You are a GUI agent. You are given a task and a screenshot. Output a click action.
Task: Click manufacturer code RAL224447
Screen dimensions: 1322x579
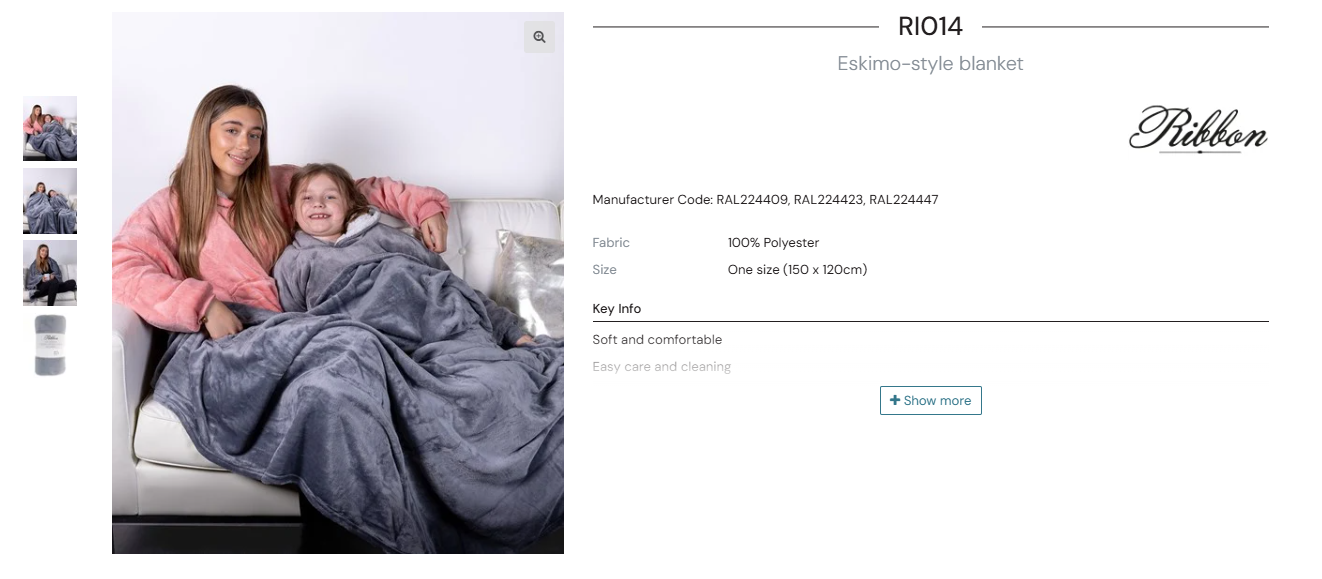tap(904, 200)
